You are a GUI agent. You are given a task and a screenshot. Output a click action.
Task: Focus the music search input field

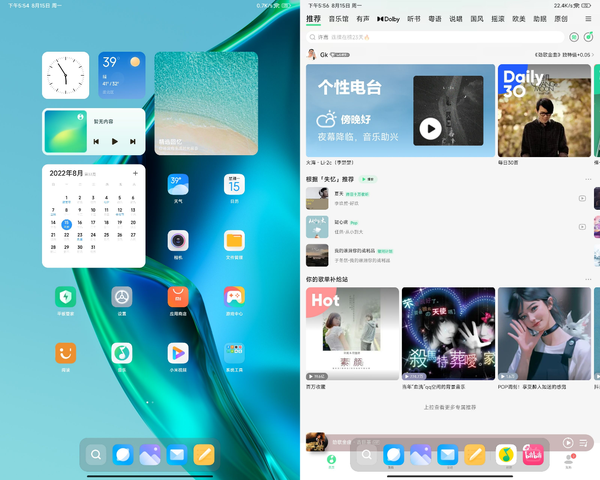click(435, 37)
